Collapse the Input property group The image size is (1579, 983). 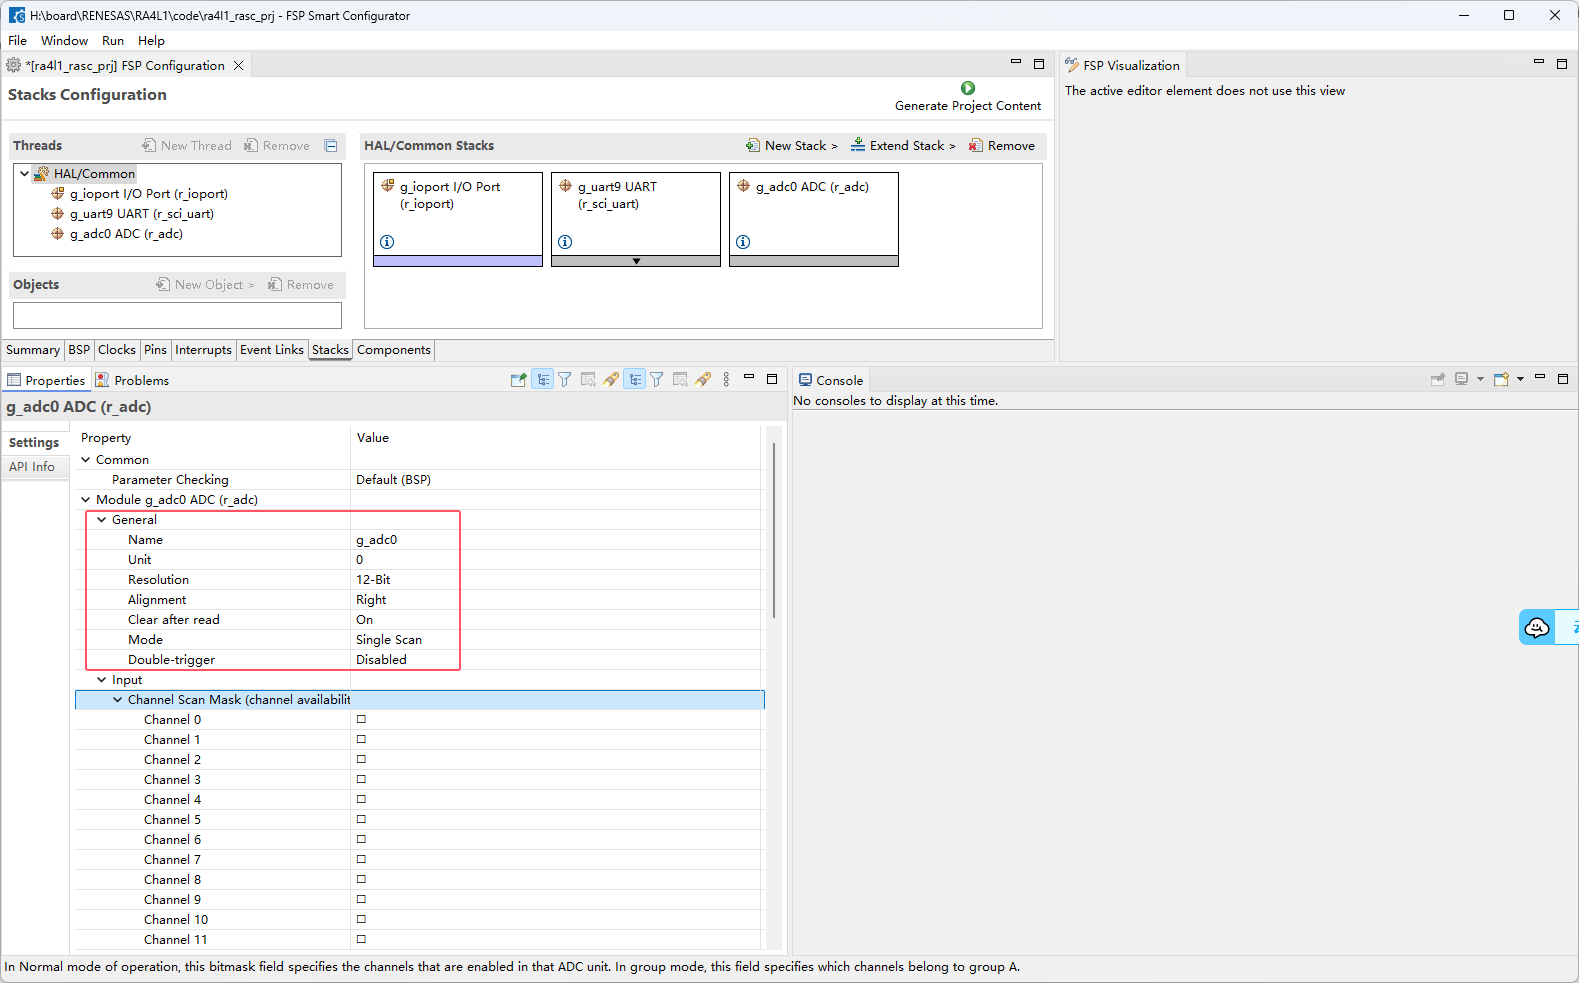(x=102, y=680)
